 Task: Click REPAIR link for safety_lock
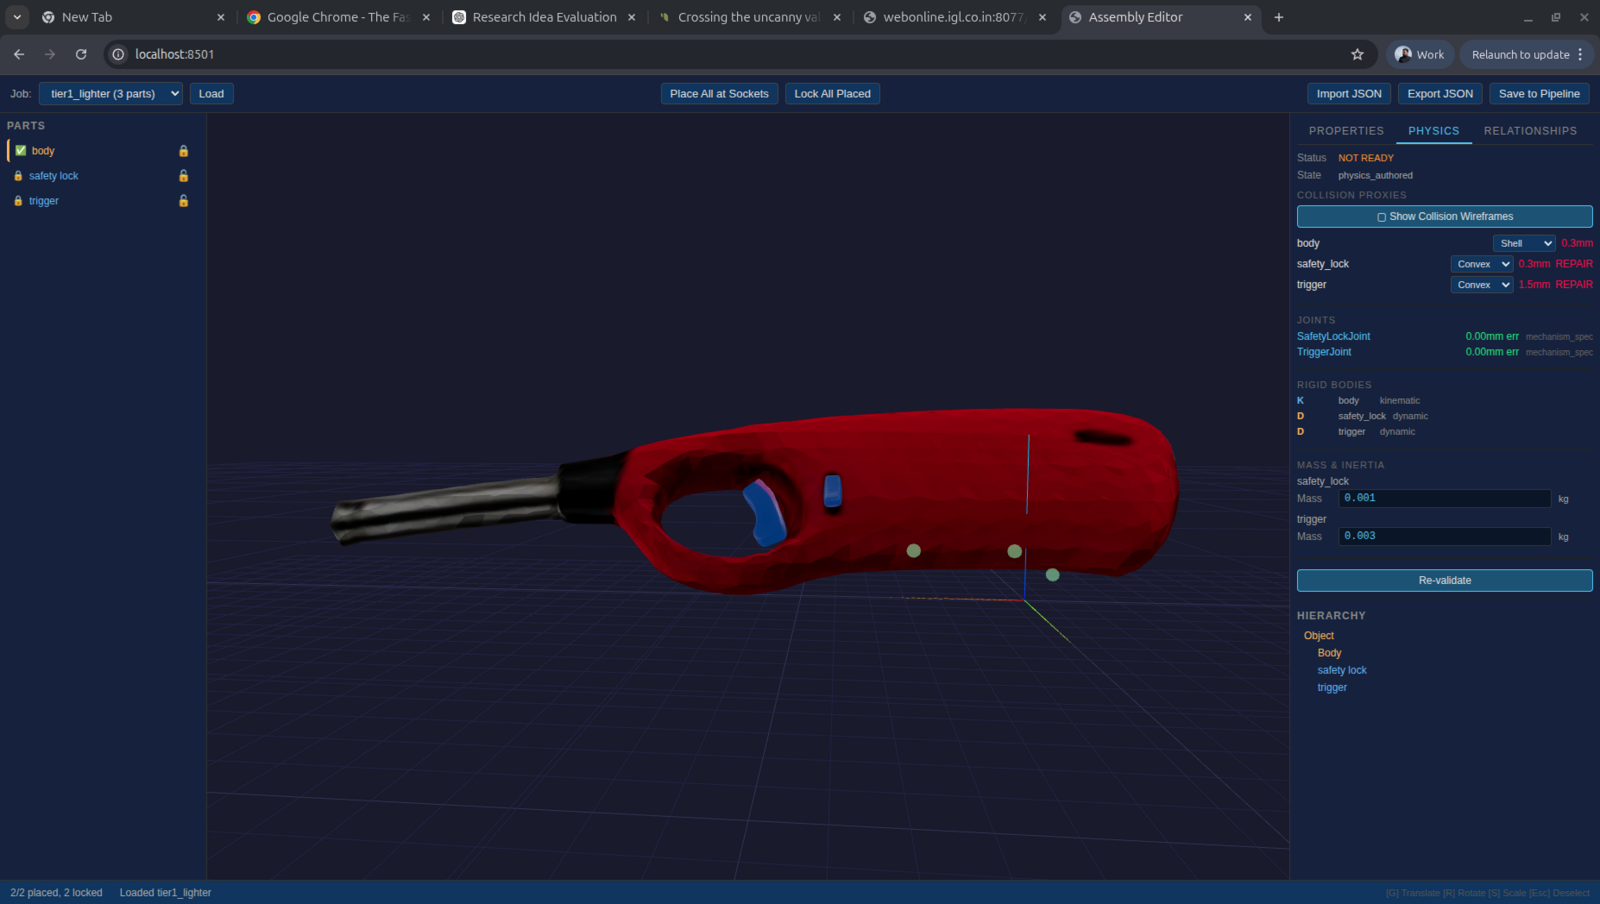(x=1574, y=264)
